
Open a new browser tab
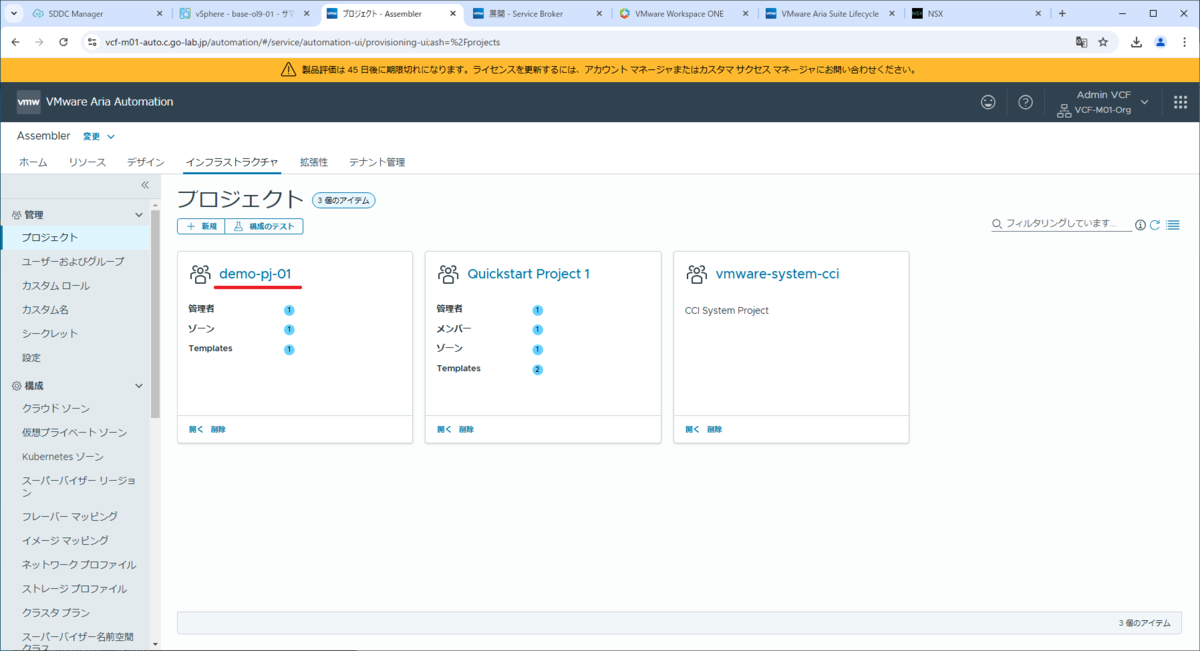1062,14
